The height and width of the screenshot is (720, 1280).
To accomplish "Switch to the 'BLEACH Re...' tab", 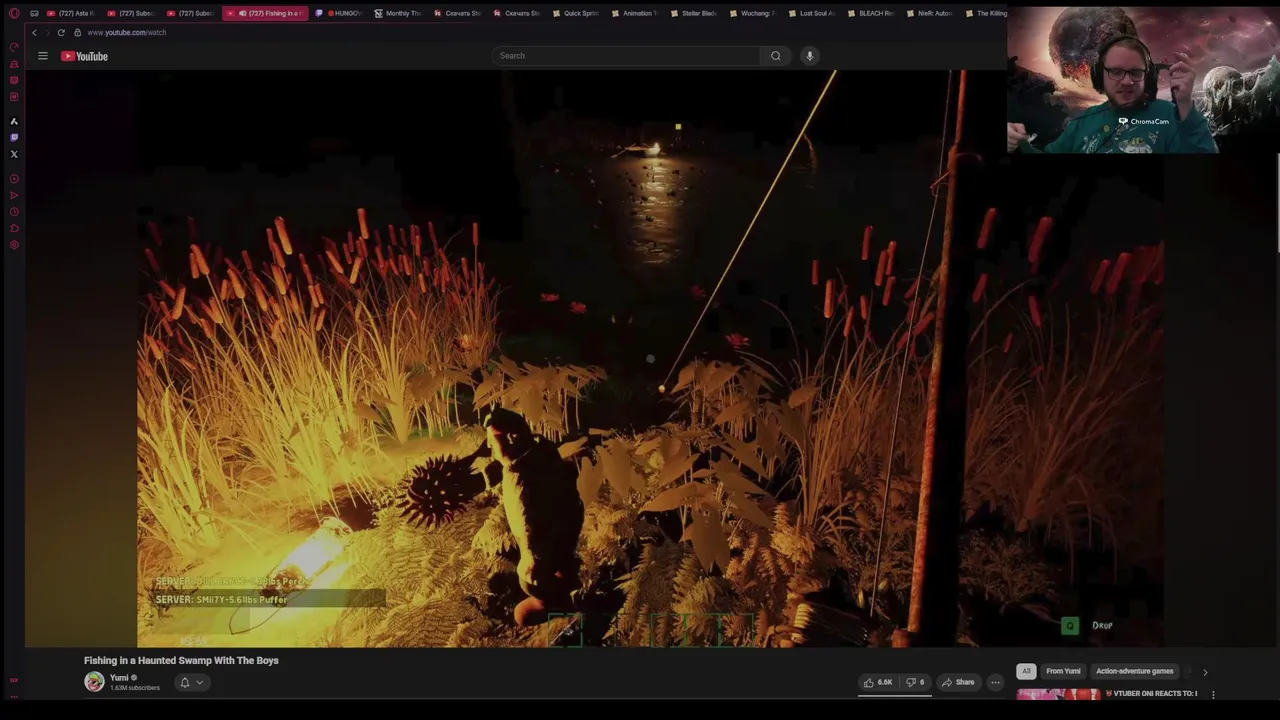I will pos(871,13).
